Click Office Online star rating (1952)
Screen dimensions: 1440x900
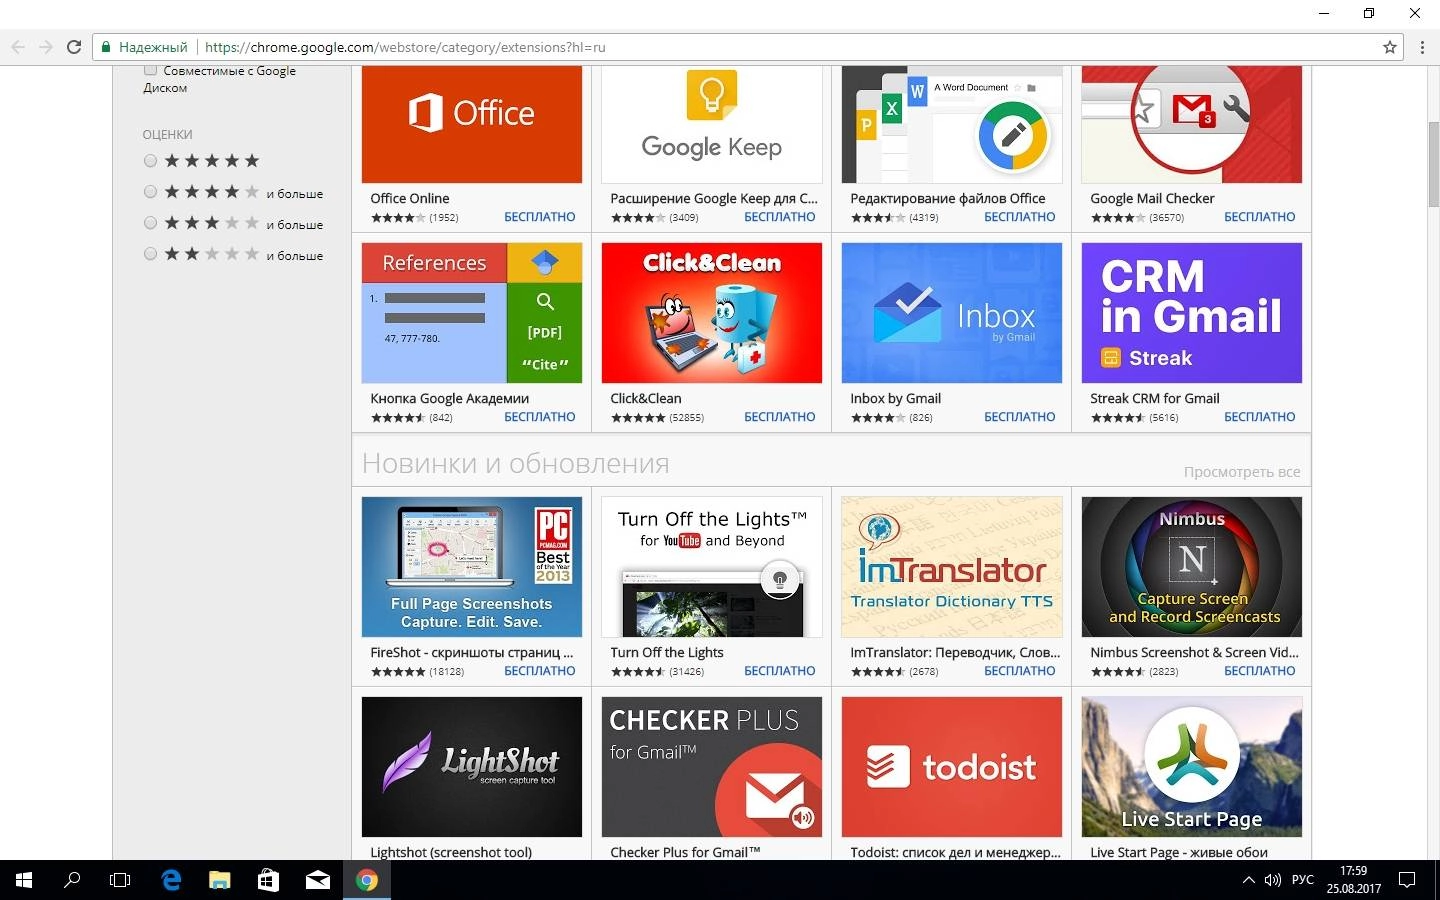tap(398, 218)
